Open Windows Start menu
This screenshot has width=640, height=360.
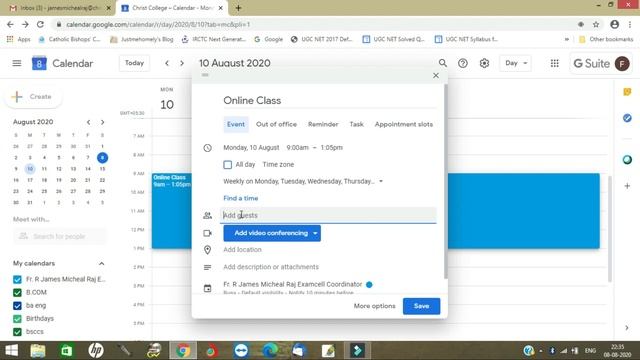[11, 351]
